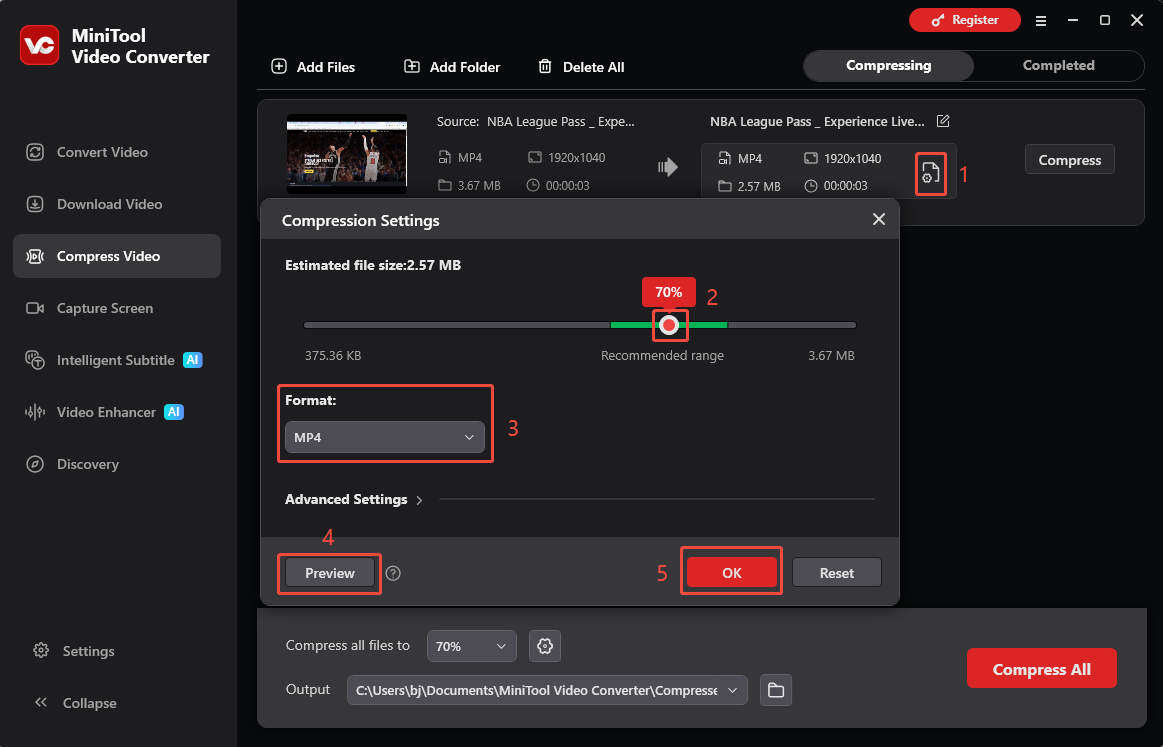Click the help question mark icon
This screenshot has width=1163, height=747.
click(x=393, y=573)
